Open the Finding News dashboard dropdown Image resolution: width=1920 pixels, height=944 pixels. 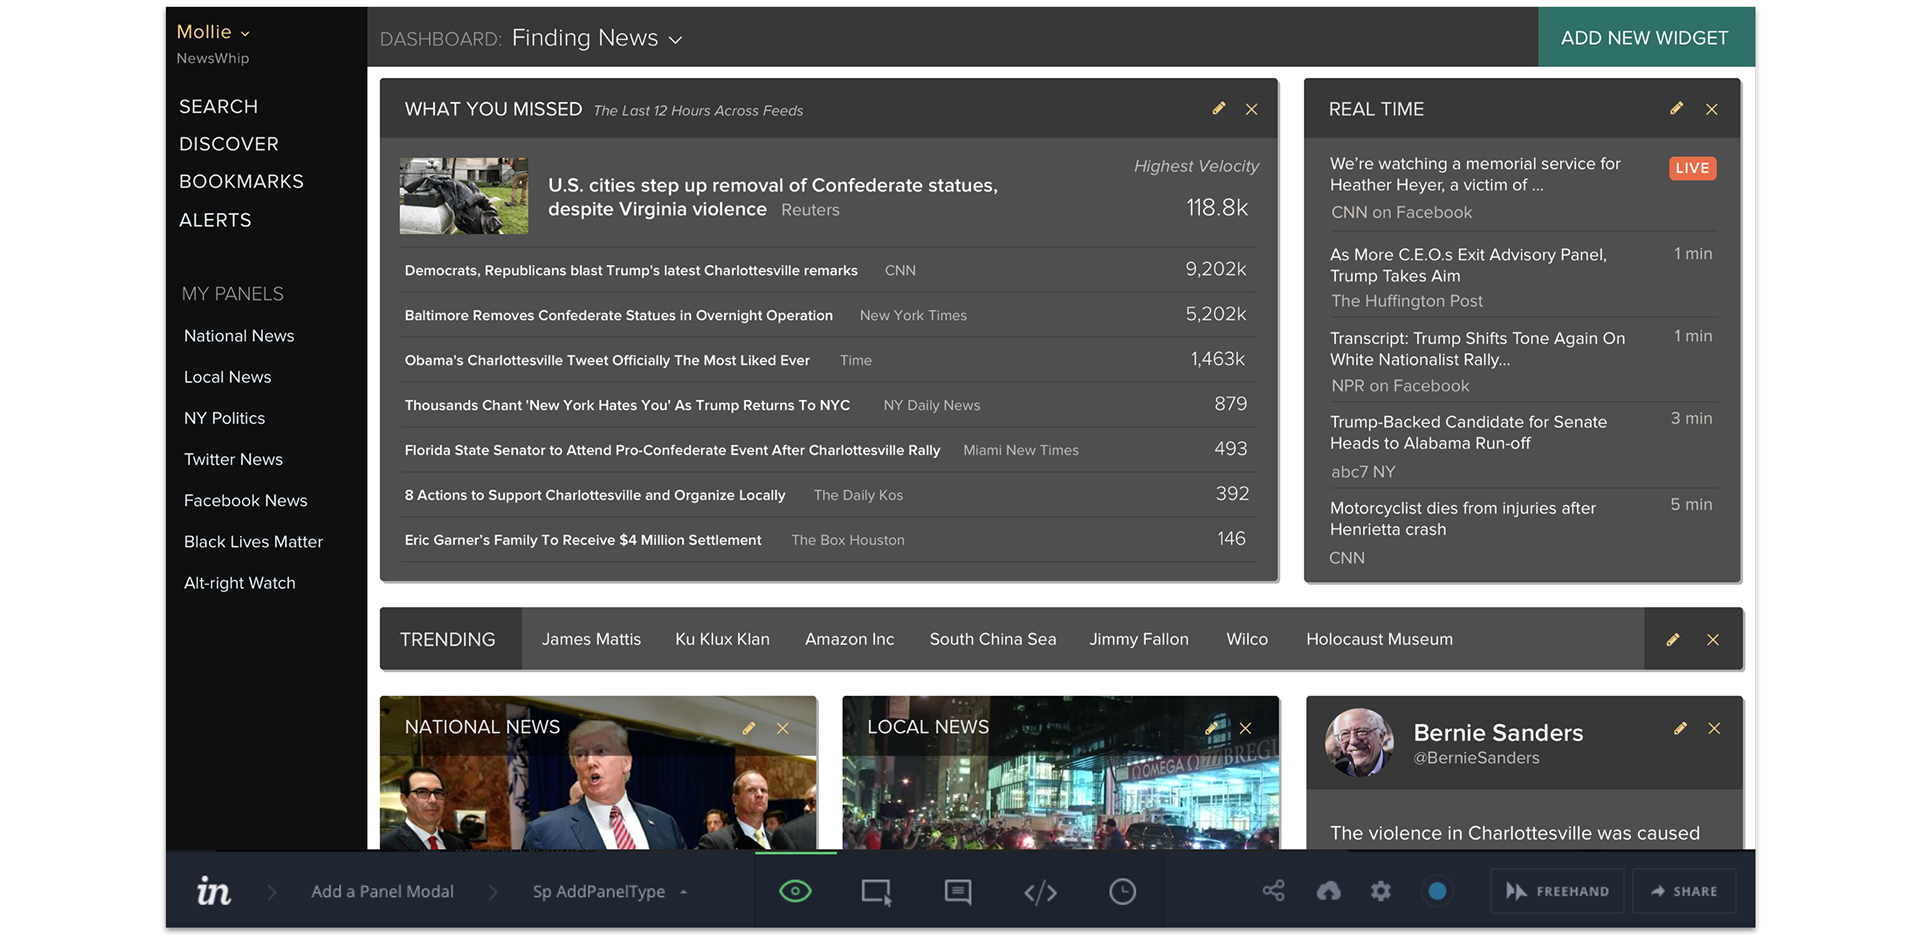click(597, 38)
